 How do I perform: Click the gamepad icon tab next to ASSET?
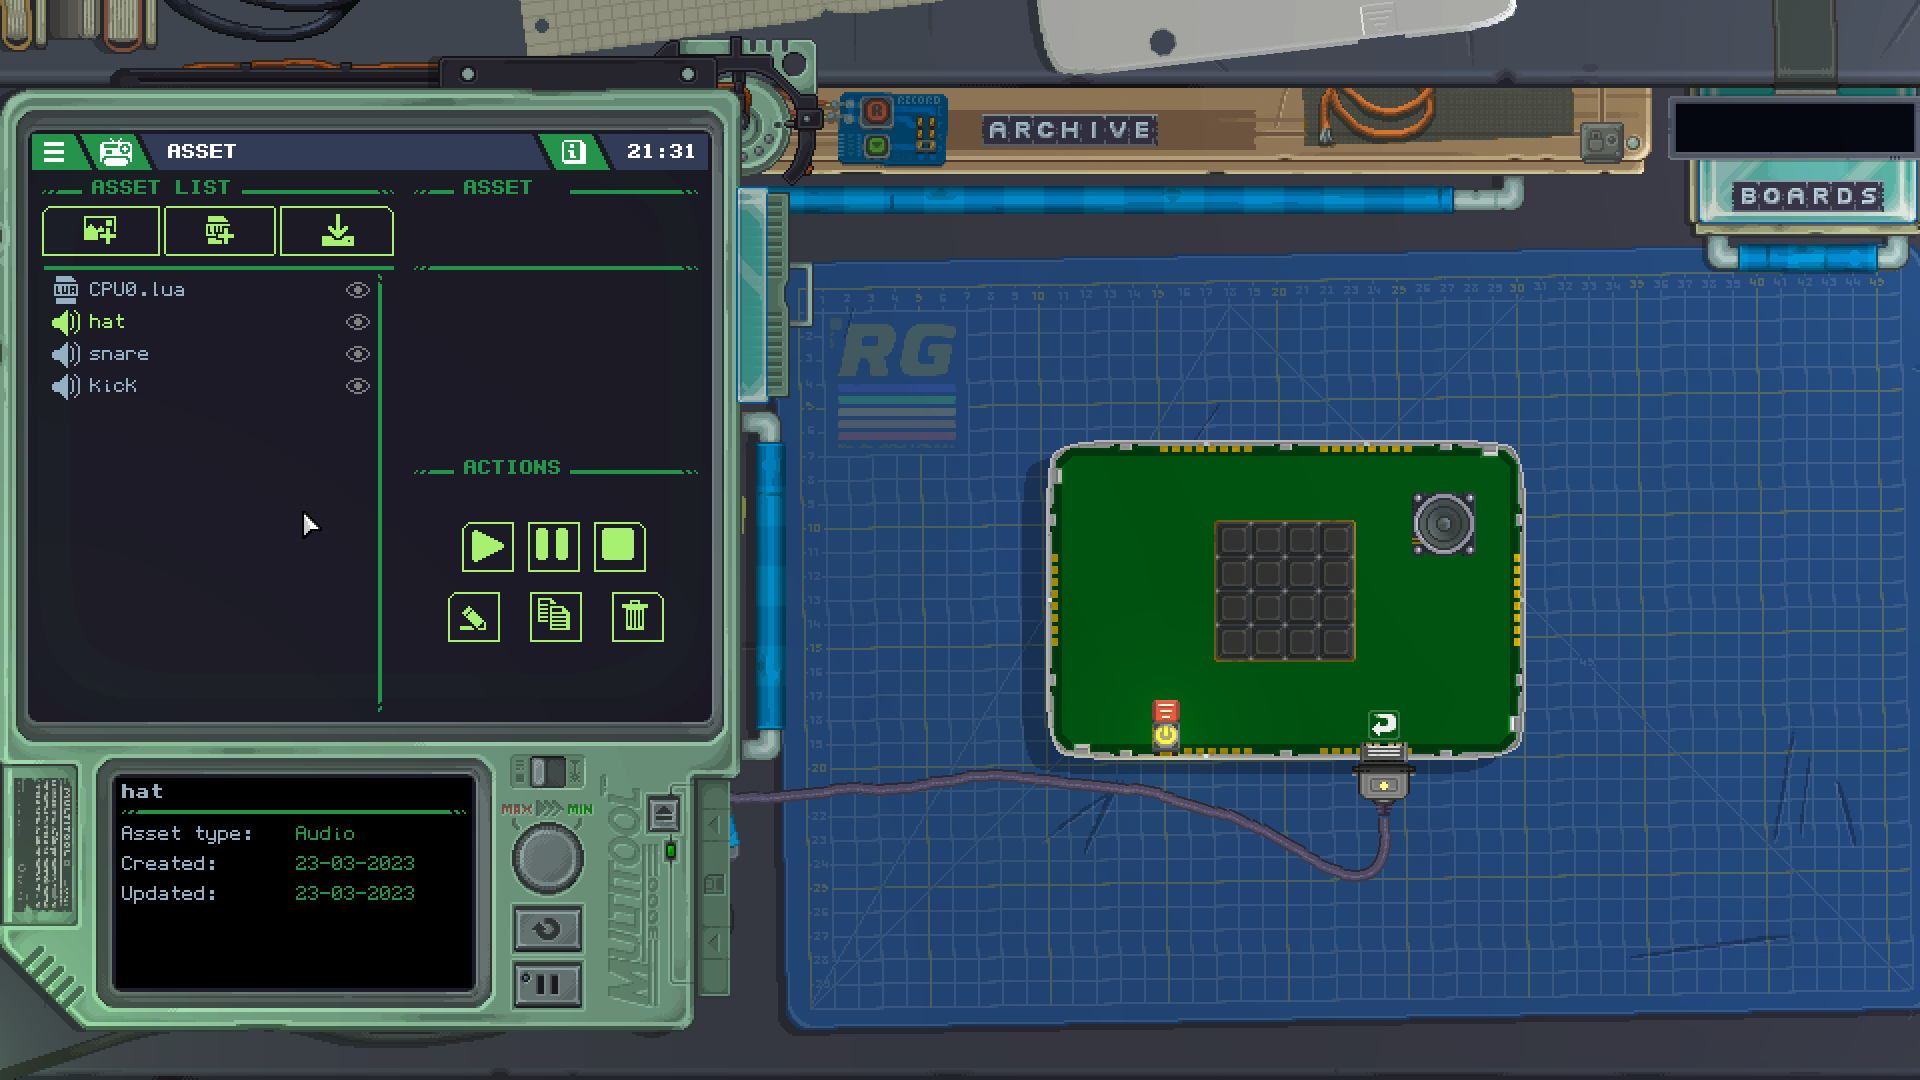[115, 152]
